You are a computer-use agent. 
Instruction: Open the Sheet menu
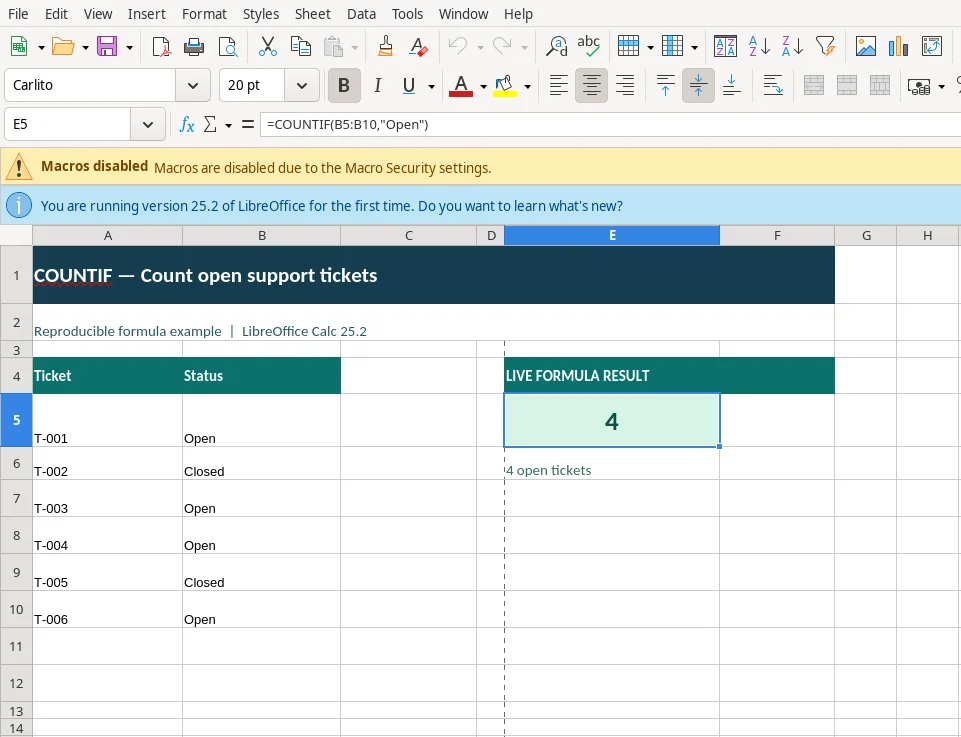(x=313, y=13)
